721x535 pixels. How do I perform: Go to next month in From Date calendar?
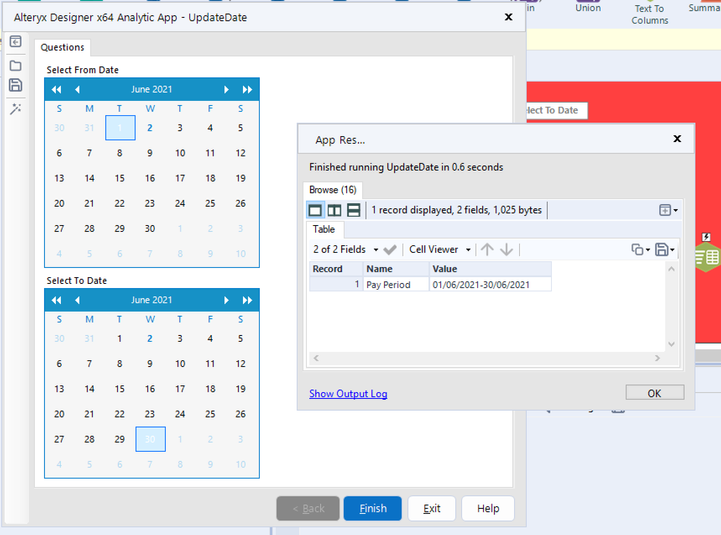pos(226,89)
